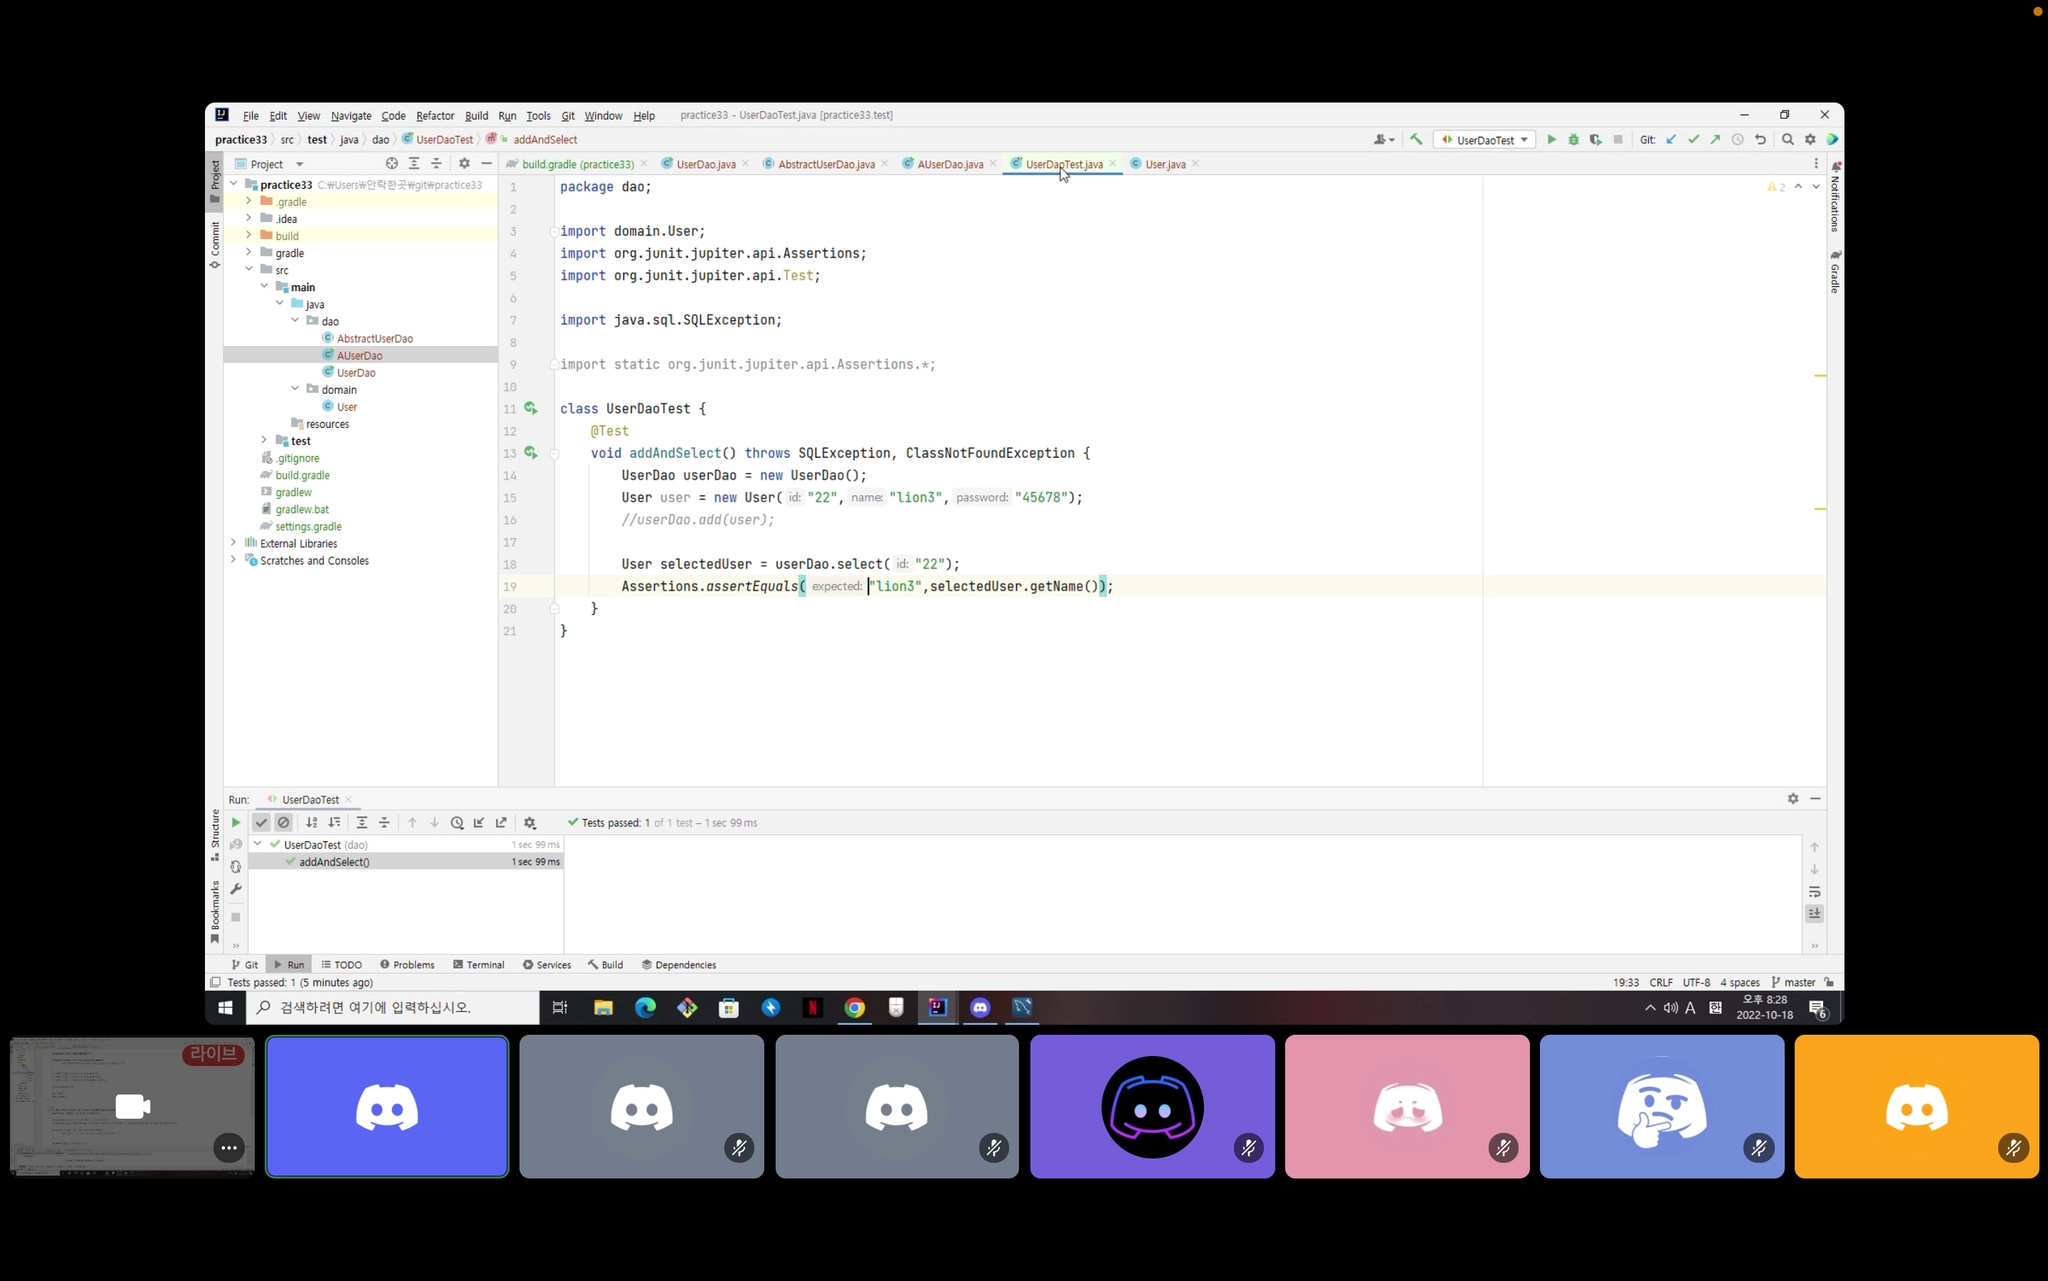
Task: Open the Terminal tool window button
Action: (479, 965)
